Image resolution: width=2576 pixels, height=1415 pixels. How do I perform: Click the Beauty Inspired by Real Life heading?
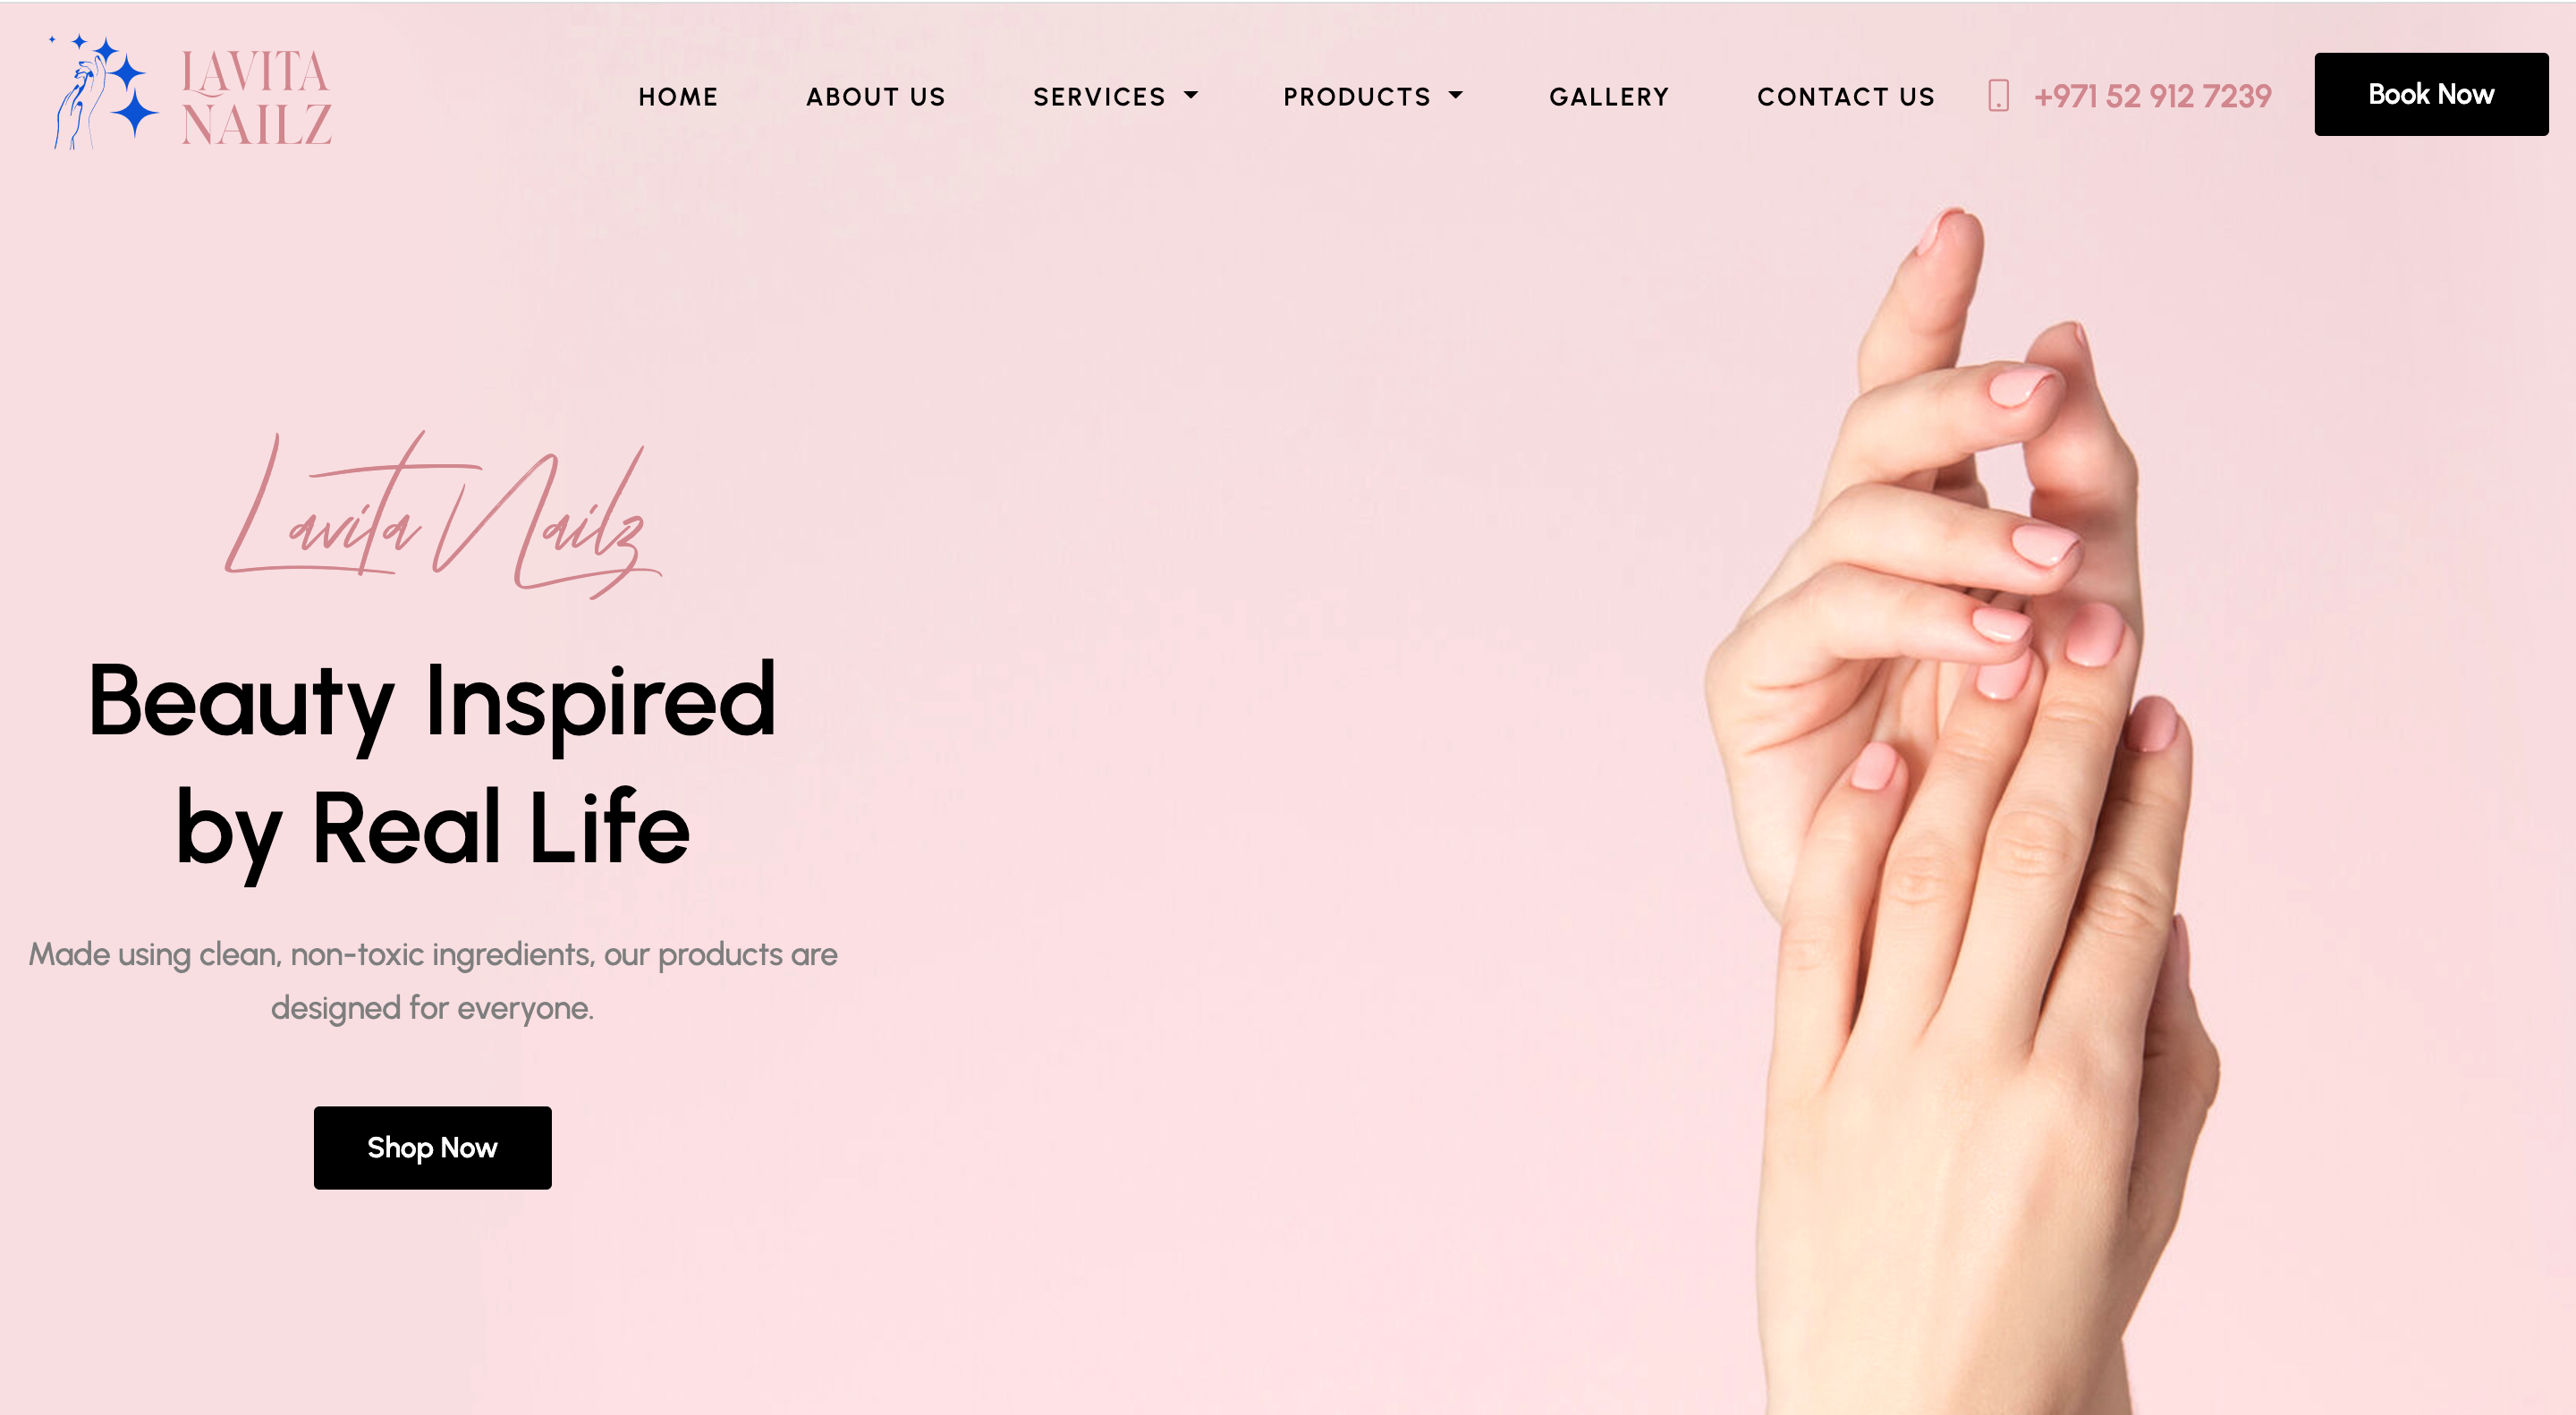pyautogui.click(x=432, y=766)
